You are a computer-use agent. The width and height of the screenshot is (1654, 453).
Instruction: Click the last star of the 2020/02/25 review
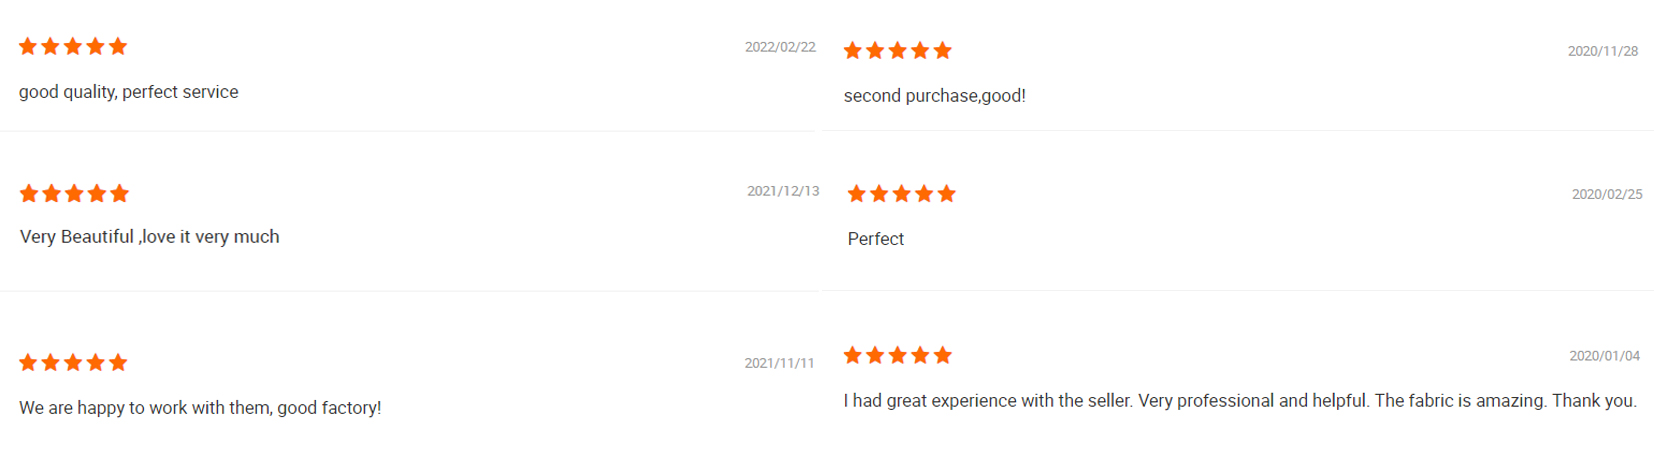point(946,193)
